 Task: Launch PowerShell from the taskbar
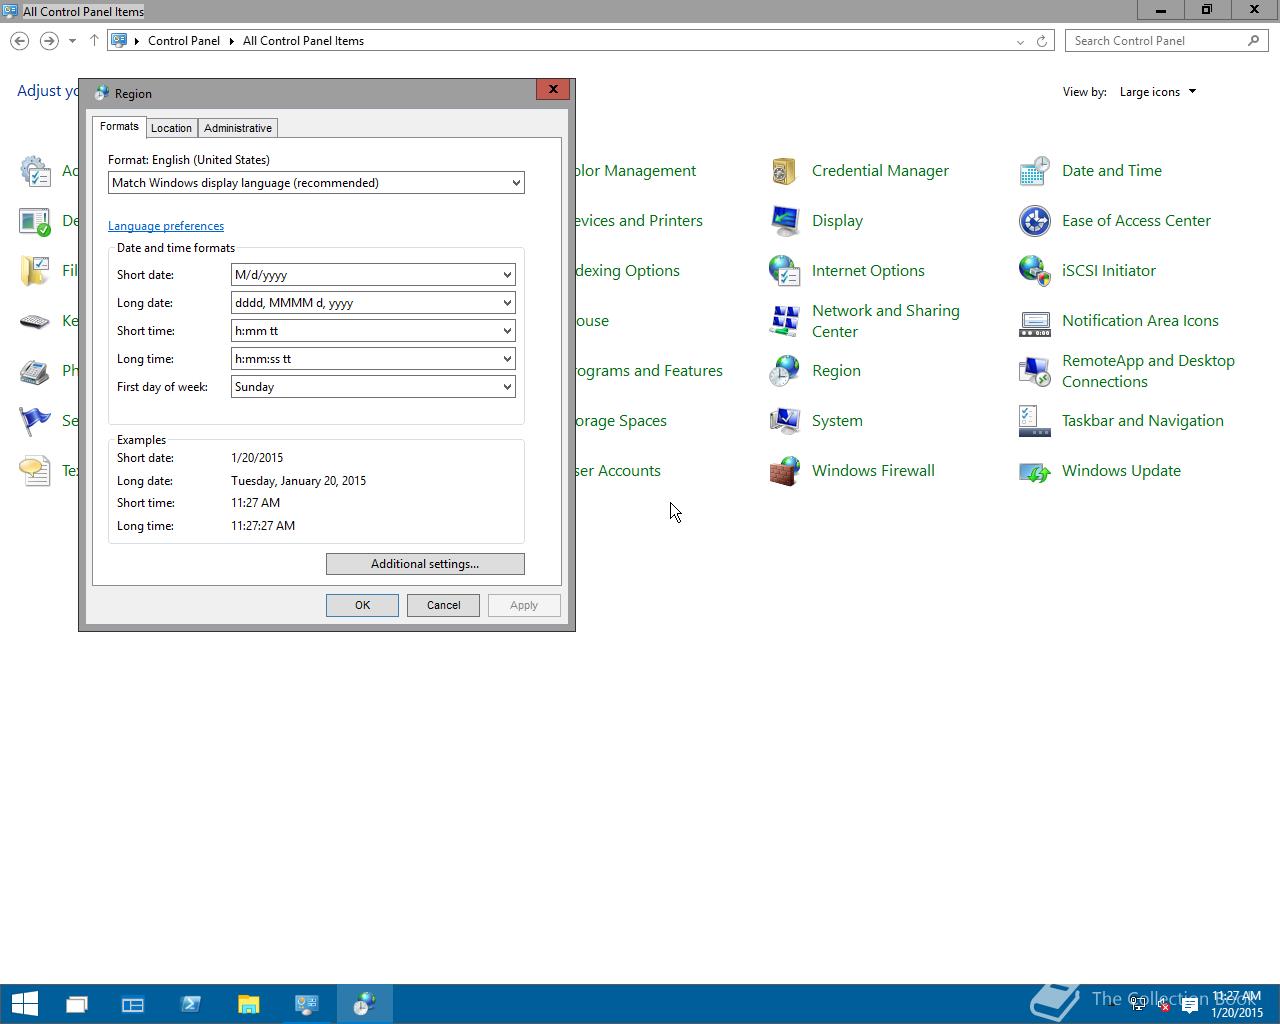click(x=191, y=1004)
